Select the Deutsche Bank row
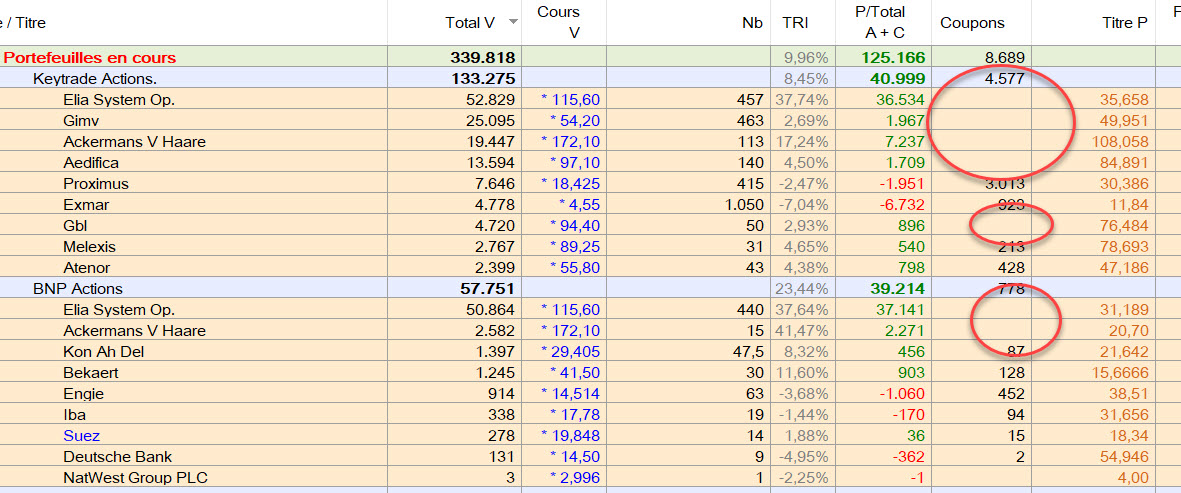1181x493 pixels. (x=104, y=457)
